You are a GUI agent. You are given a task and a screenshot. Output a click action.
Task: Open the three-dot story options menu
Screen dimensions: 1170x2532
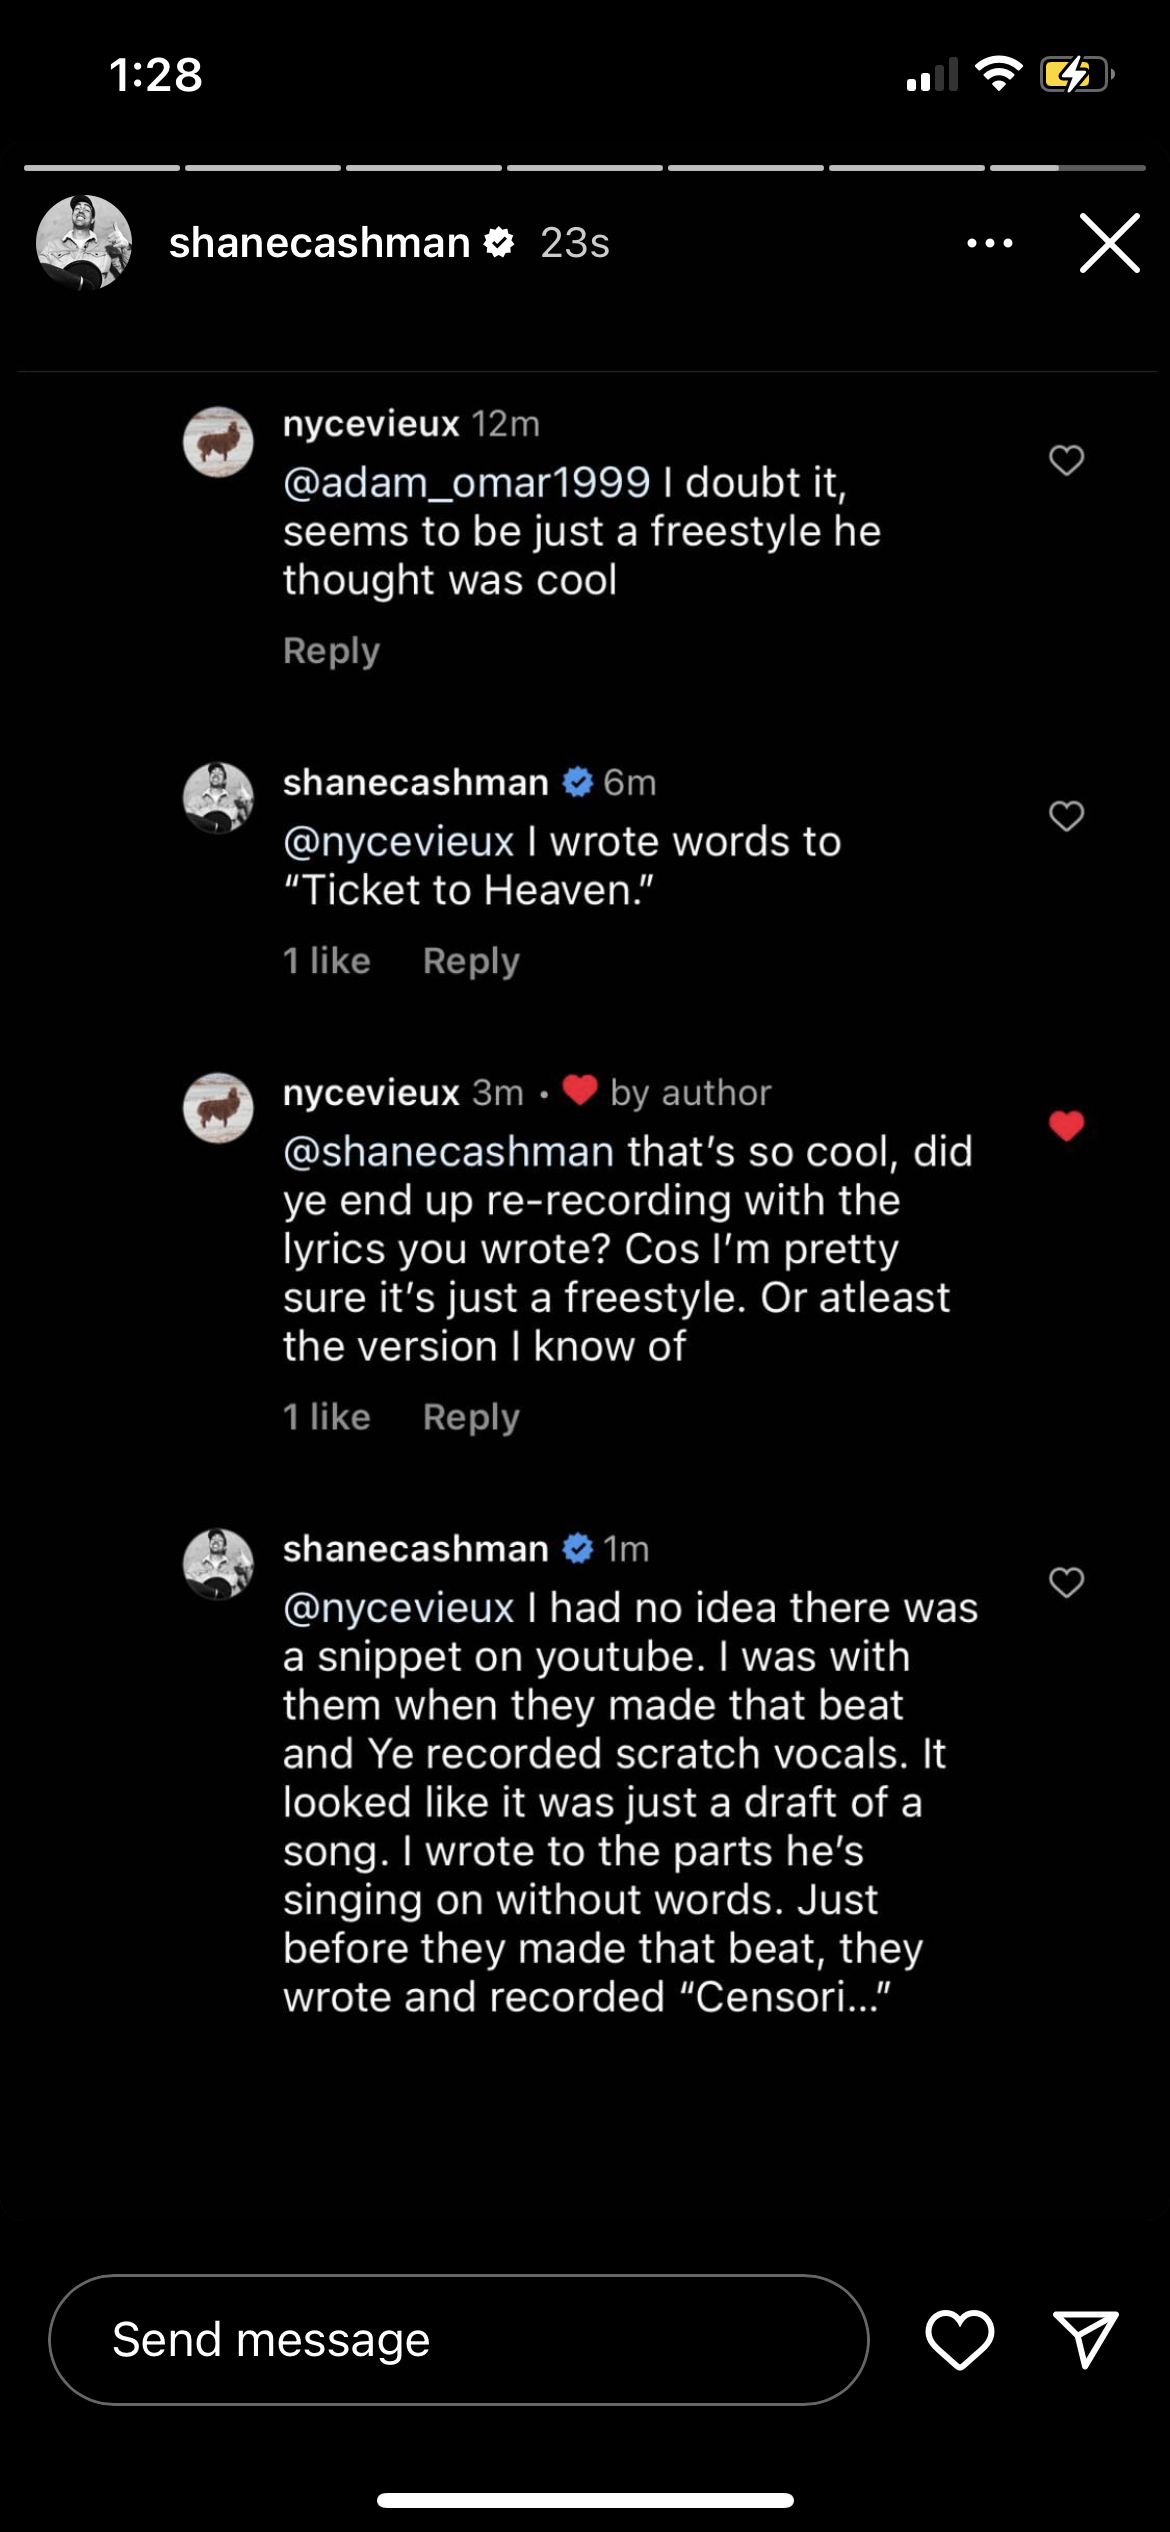pyautogui.click(x=989, y=243)
